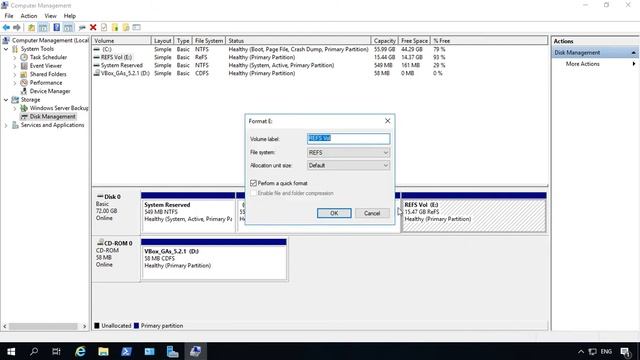Click the Status column header

298,41
